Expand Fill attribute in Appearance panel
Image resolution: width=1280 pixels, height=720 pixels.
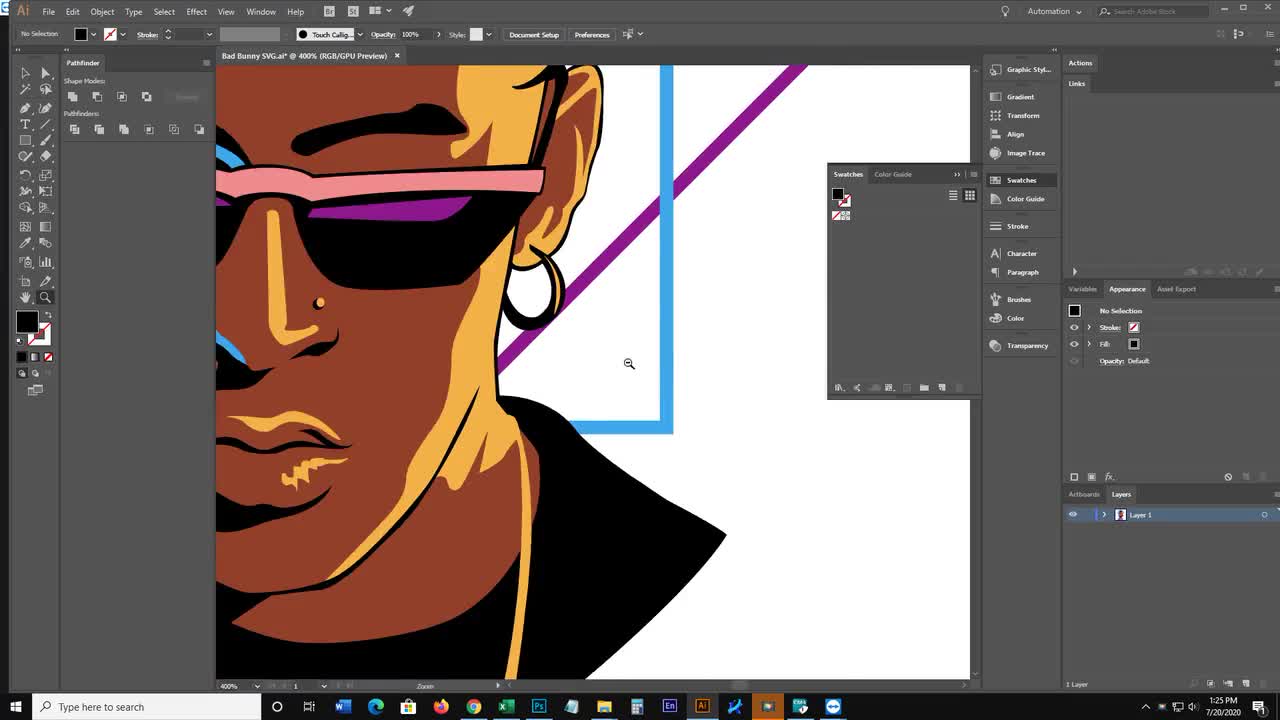click(x=1089, y=344)
